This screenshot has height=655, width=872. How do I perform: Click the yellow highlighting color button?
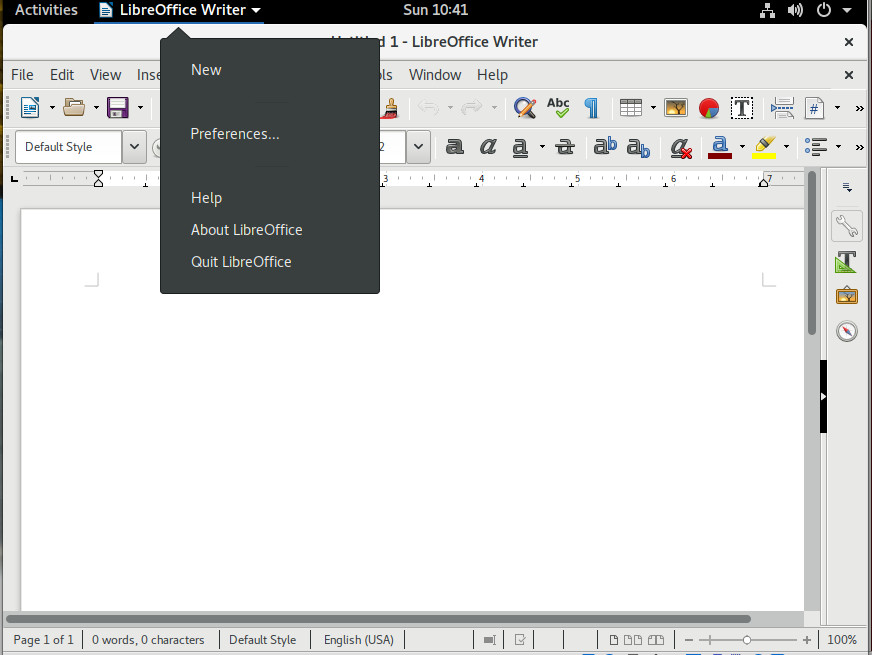coord(764,147)
